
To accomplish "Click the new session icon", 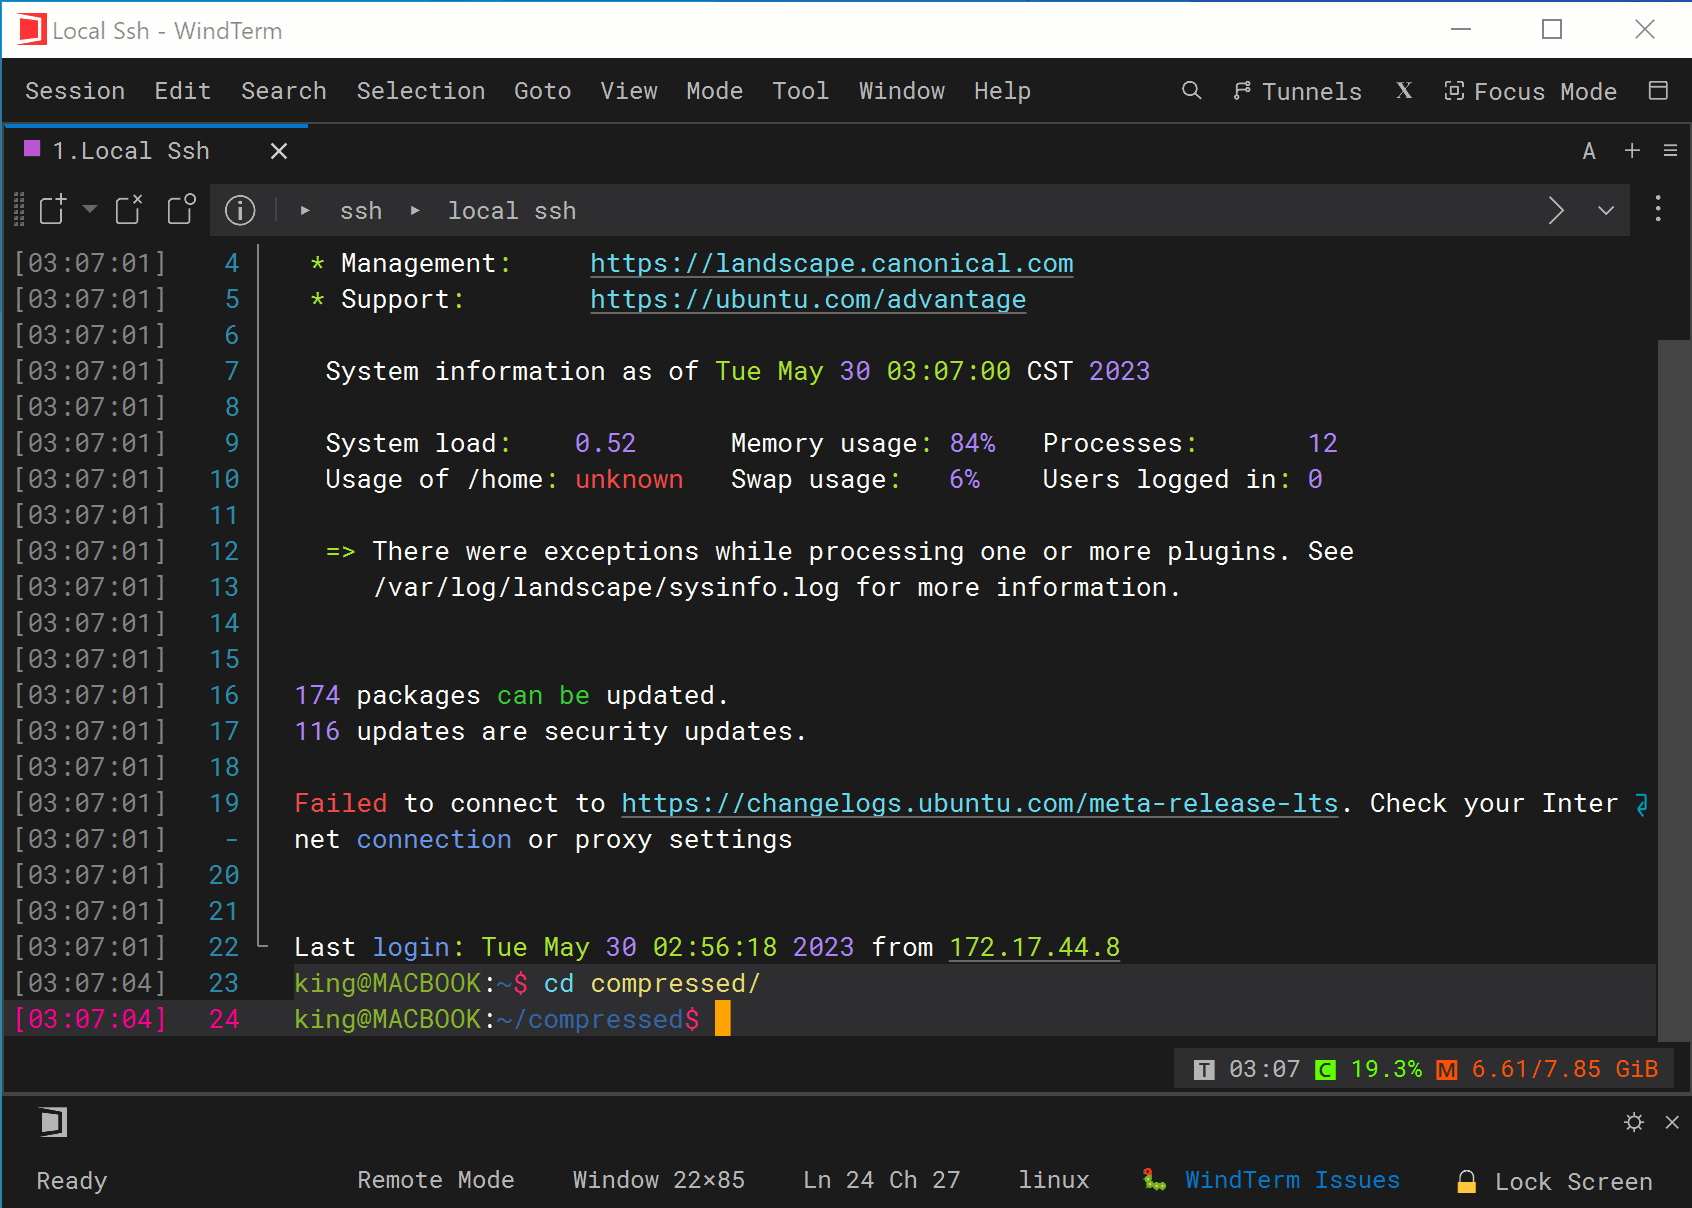I will pos(52,210).
